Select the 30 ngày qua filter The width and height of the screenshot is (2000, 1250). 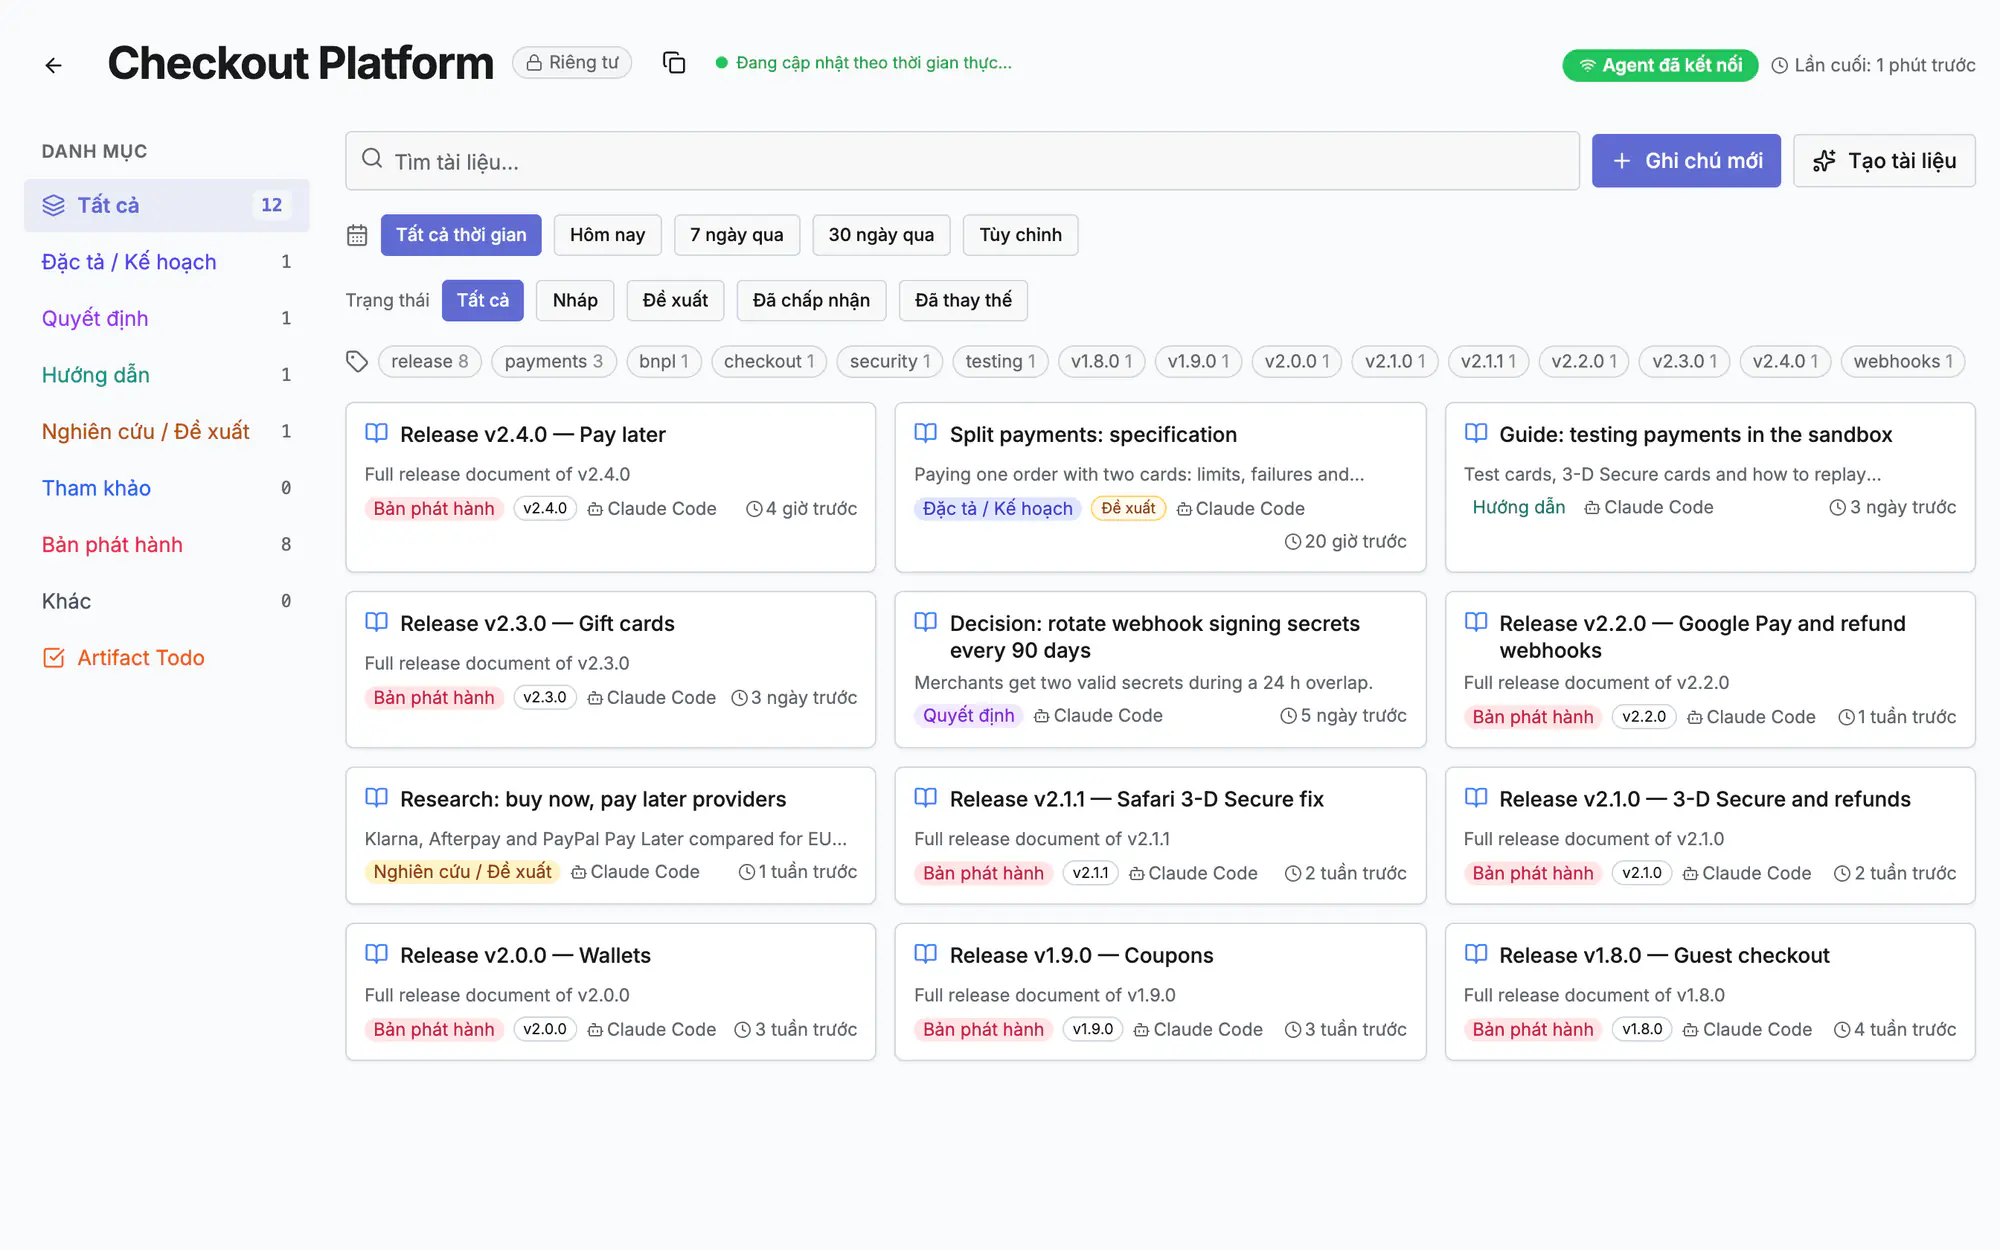881,235
